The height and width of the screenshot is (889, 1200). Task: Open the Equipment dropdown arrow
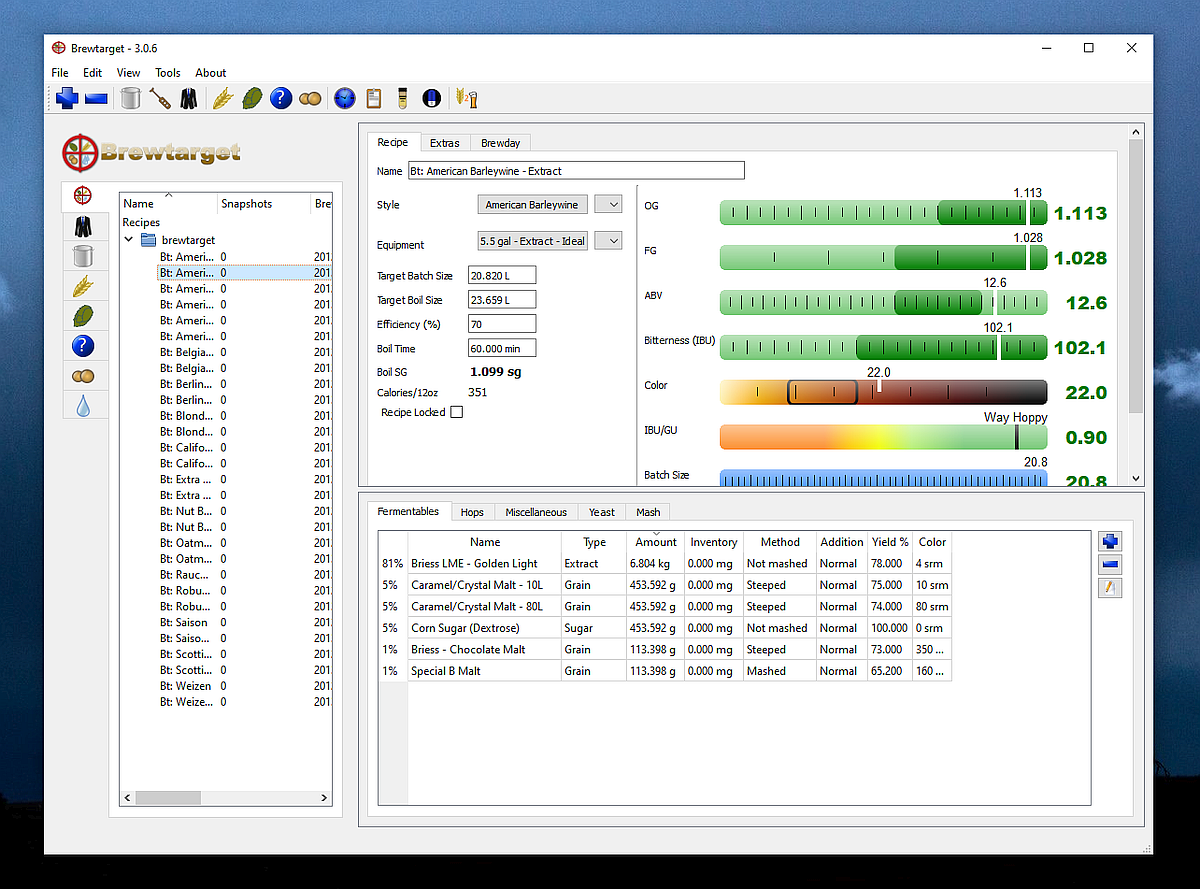point(608,241)
